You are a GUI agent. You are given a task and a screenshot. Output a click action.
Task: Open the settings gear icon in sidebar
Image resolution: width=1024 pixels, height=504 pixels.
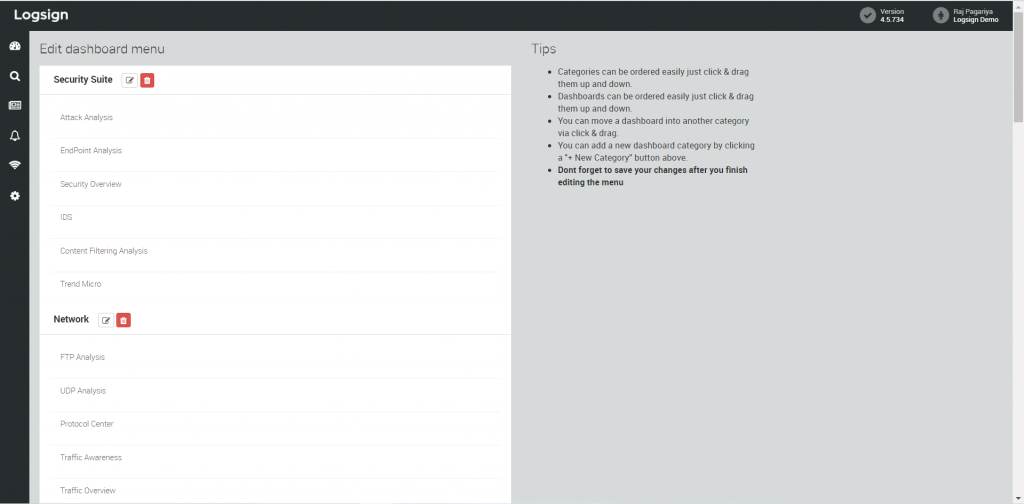pyautogui.click(x=14, y=195)
